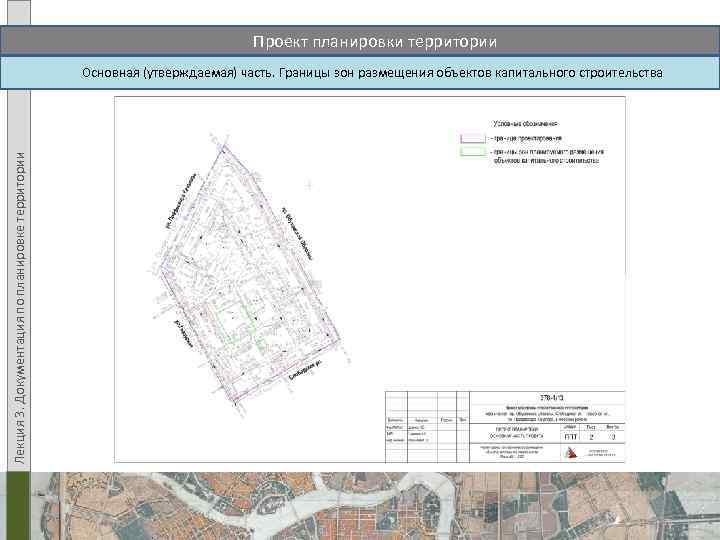Pick the purple design boundary legend swatch
The width and height of the screenshot is (720, 540).
pos(472,138)
